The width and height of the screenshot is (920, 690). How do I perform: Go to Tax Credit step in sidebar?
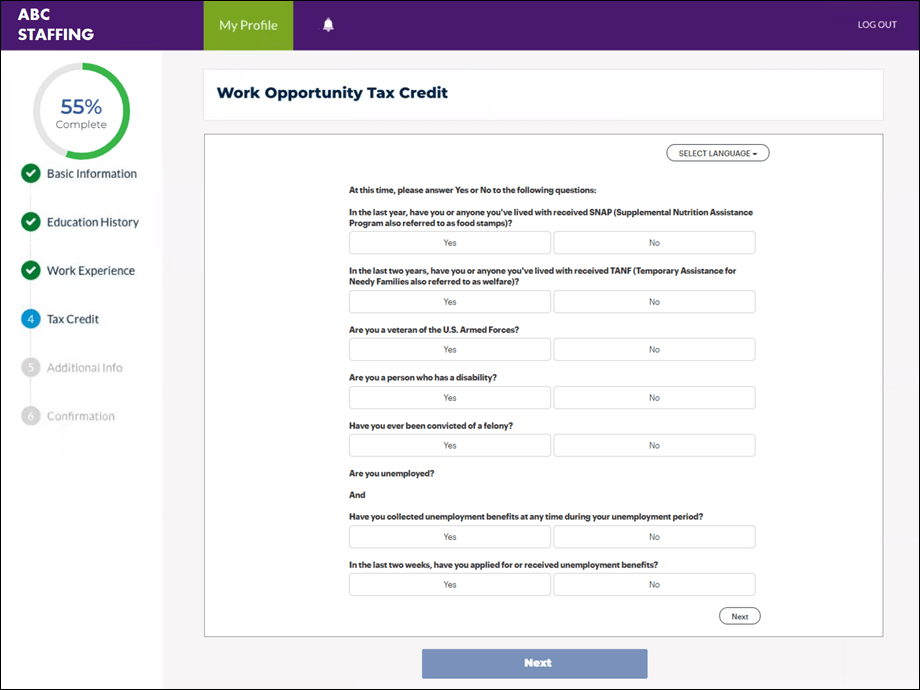click(73, 319)
